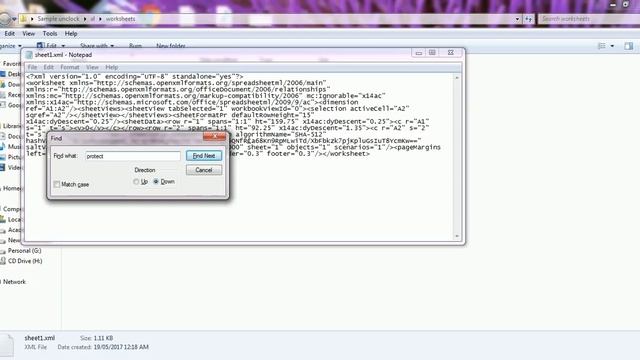Click Date created value in details pane
640x360 pixels.
point(121,347)
